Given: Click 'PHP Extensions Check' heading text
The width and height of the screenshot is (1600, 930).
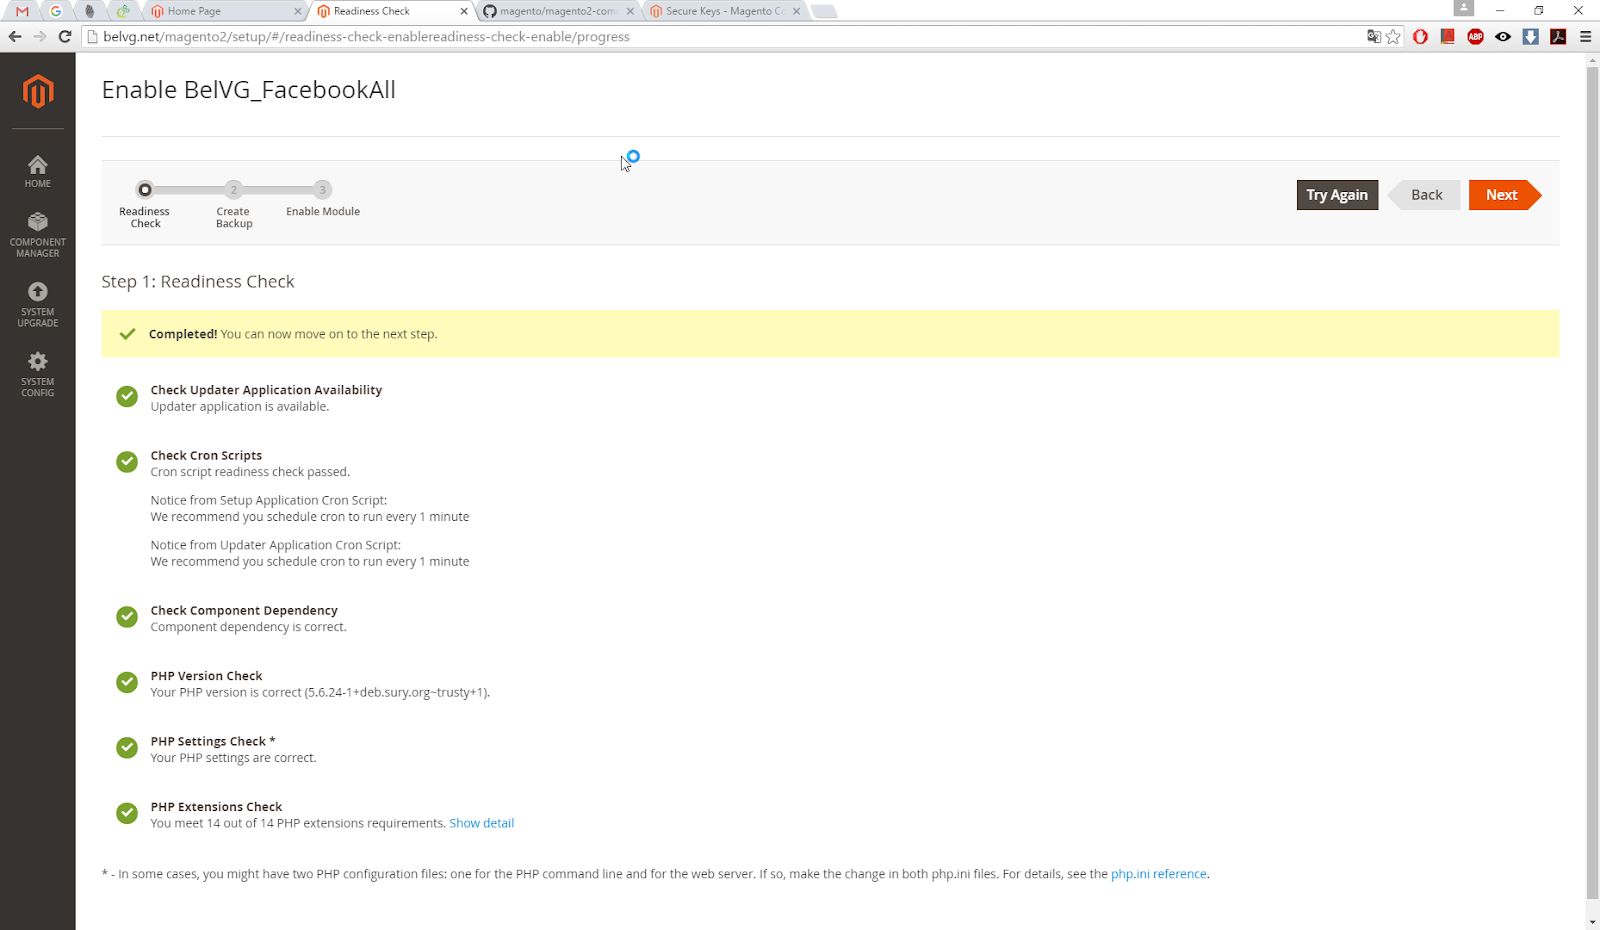Looking at the screenshot, I should [216, 807].
